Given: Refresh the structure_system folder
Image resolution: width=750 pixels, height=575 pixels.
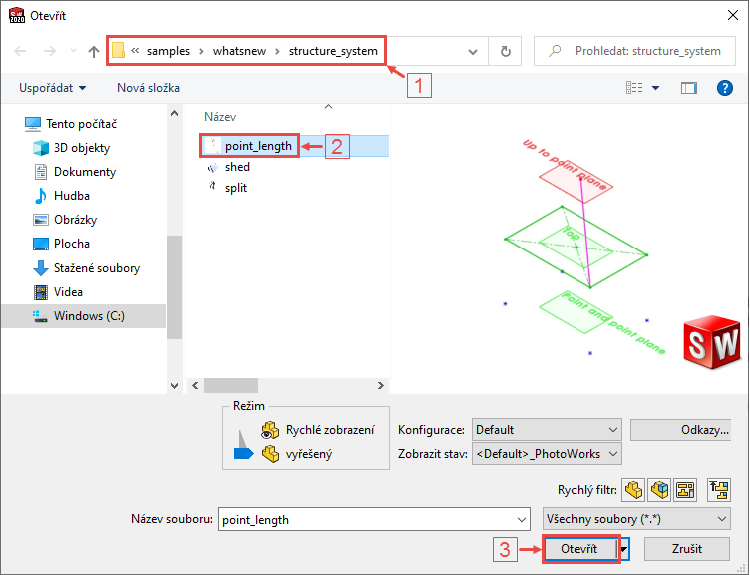Looking at the screenshot, I should (x=506, y=51).
